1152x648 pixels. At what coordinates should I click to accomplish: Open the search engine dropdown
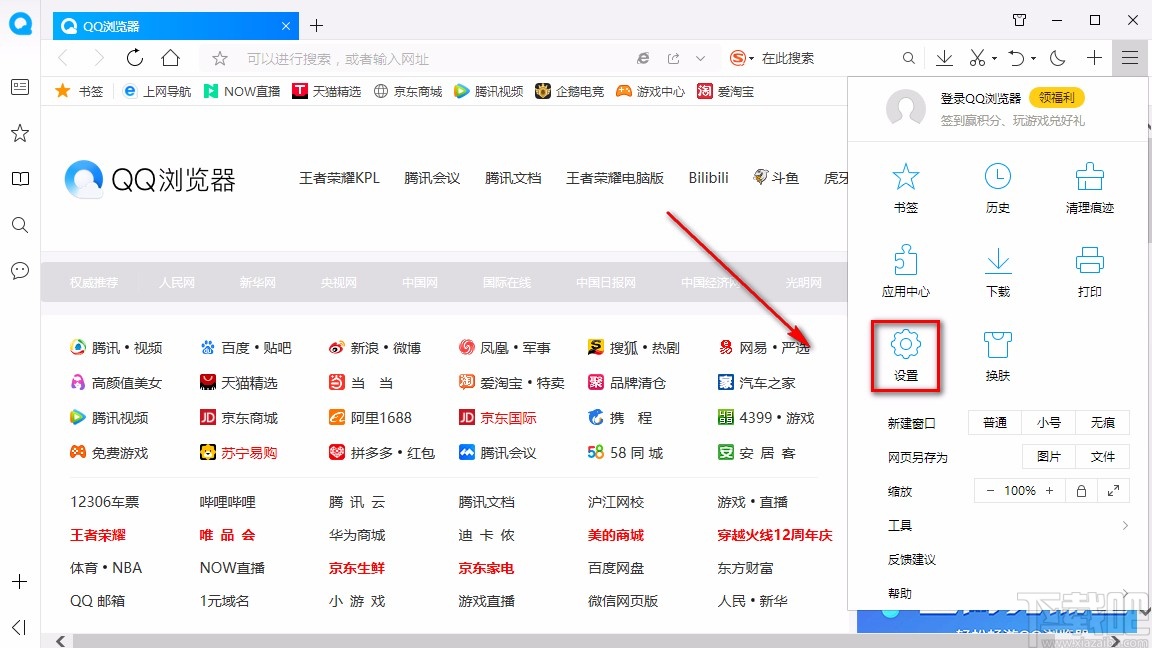[x=745, y=58]
